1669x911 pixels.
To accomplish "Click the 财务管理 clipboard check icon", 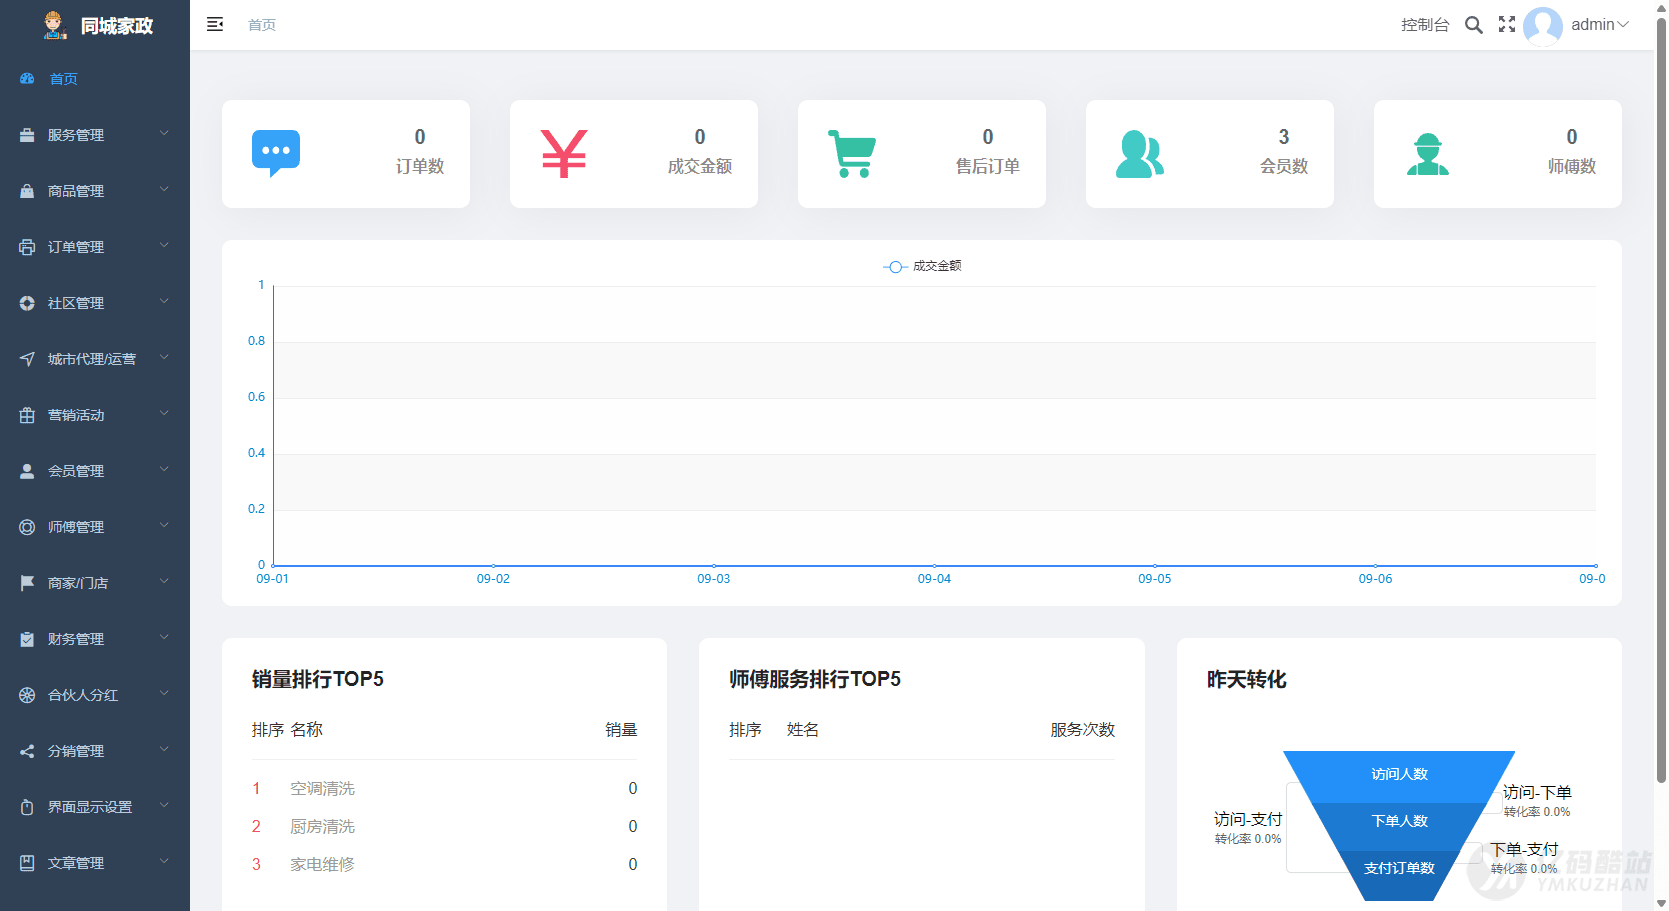I will [x=27, y=639].
